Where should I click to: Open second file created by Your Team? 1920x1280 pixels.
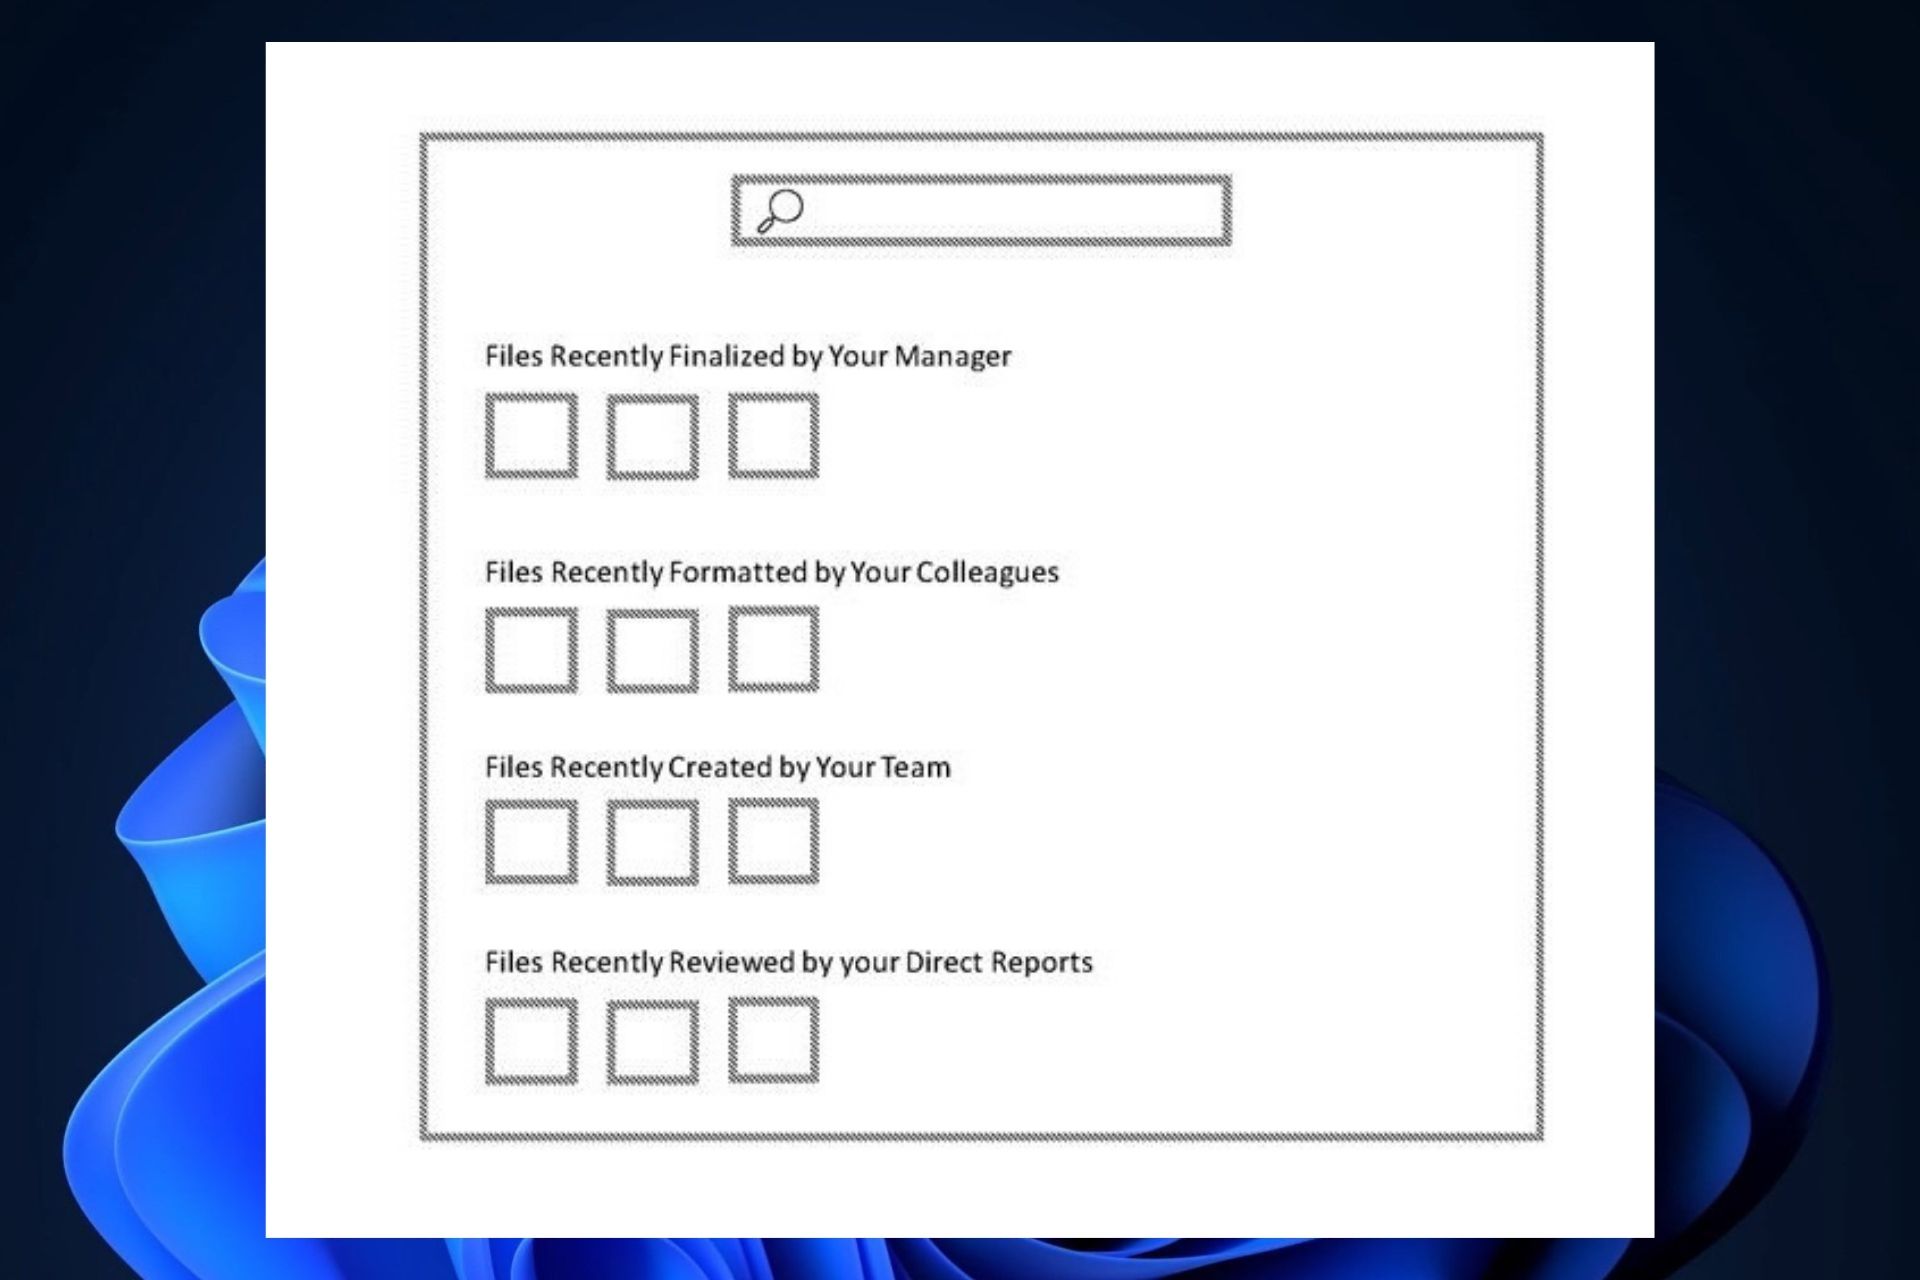click(650, 843)
